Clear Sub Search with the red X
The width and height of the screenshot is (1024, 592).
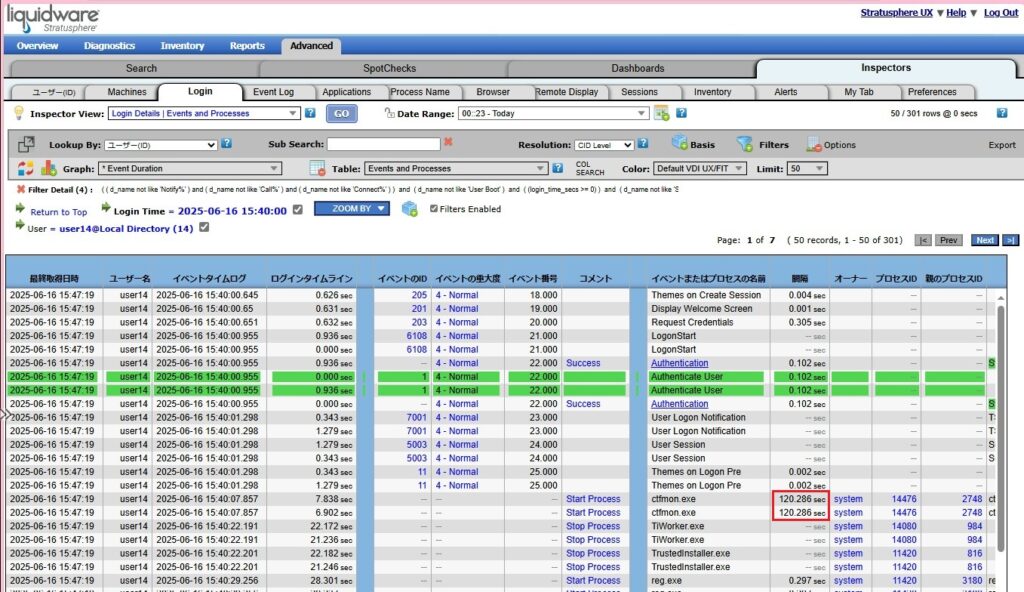[448, 142]
